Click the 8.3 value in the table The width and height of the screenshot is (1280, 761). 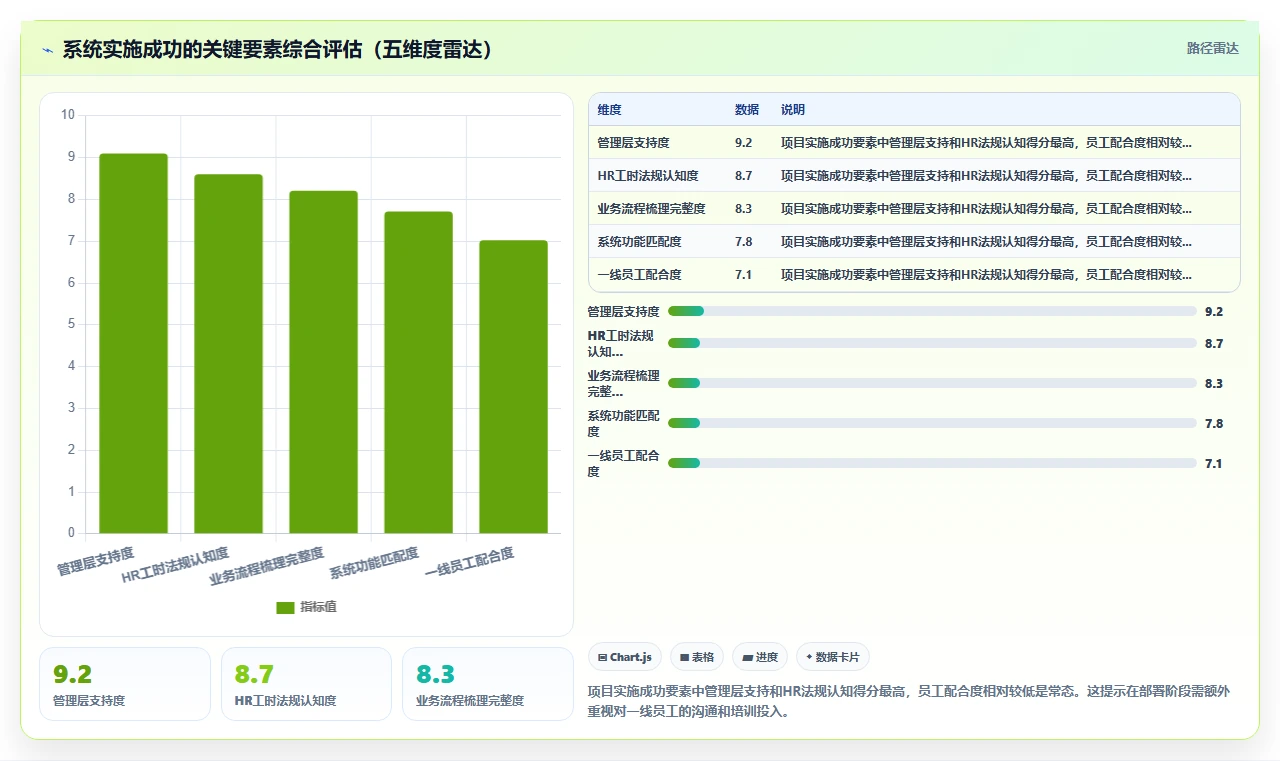click(743, 209)
